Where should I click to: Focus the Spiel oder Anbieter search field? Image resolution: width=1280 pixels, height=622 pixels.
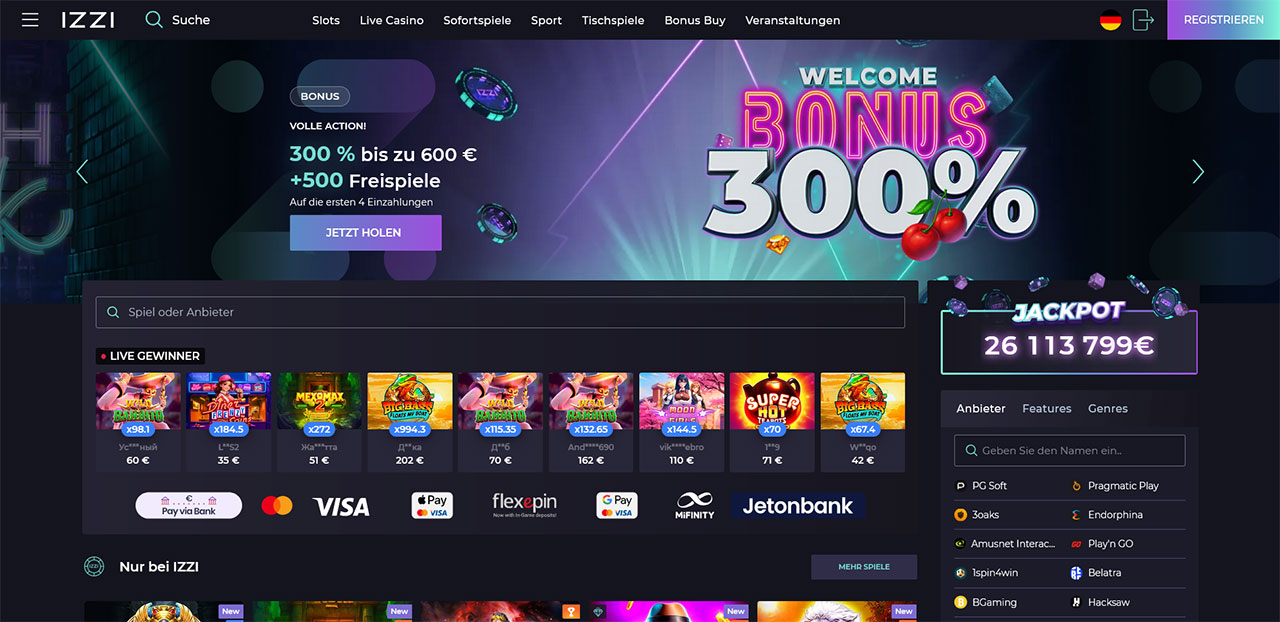point(500,312)
